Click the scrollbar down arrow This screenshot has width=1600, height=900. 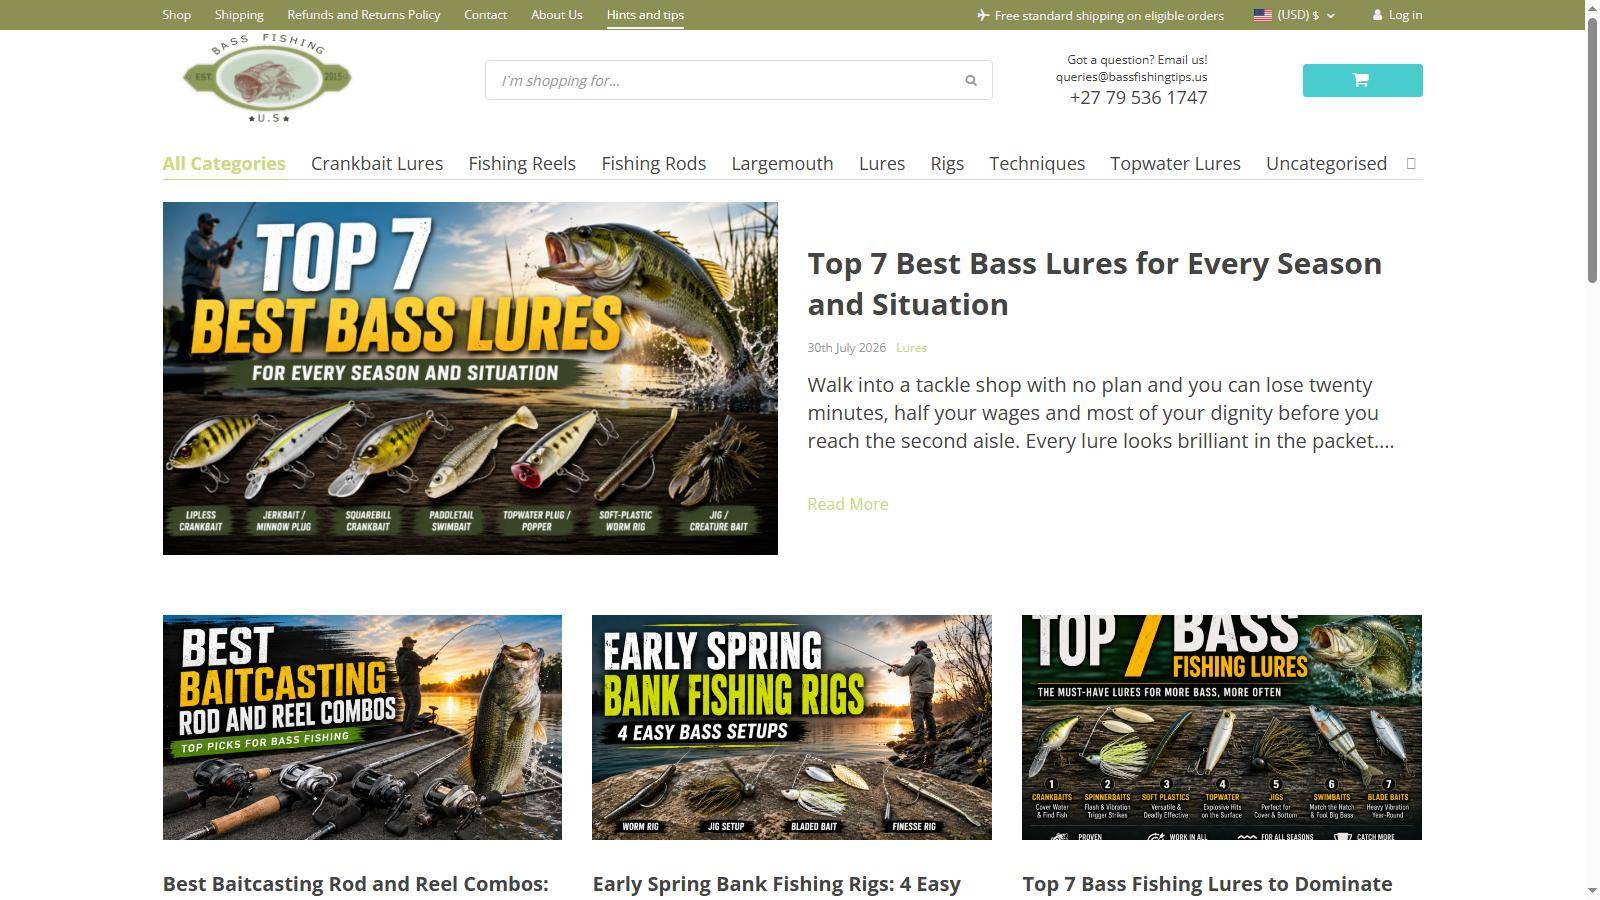1592,891
